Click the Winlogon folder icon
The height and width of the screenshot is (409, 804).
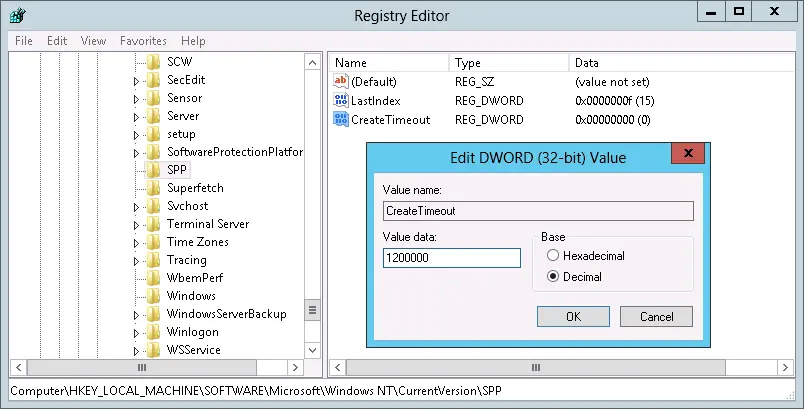pos(153,332)
